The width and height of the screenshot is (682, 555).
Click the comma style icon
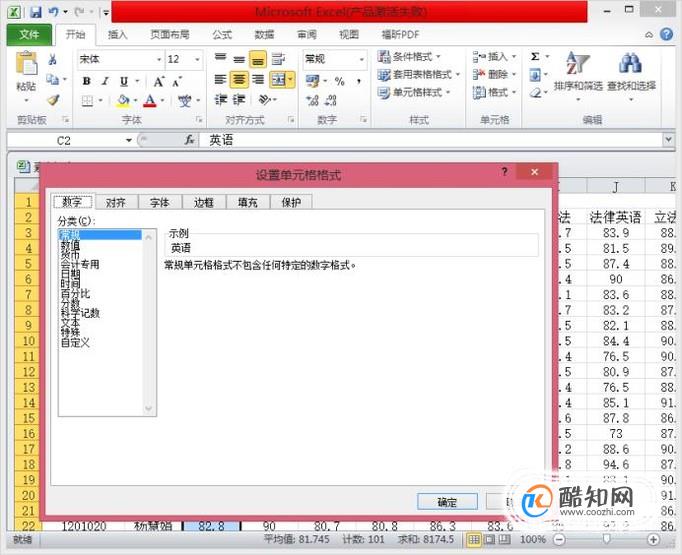pyautogui.click(x=359, y=81)
